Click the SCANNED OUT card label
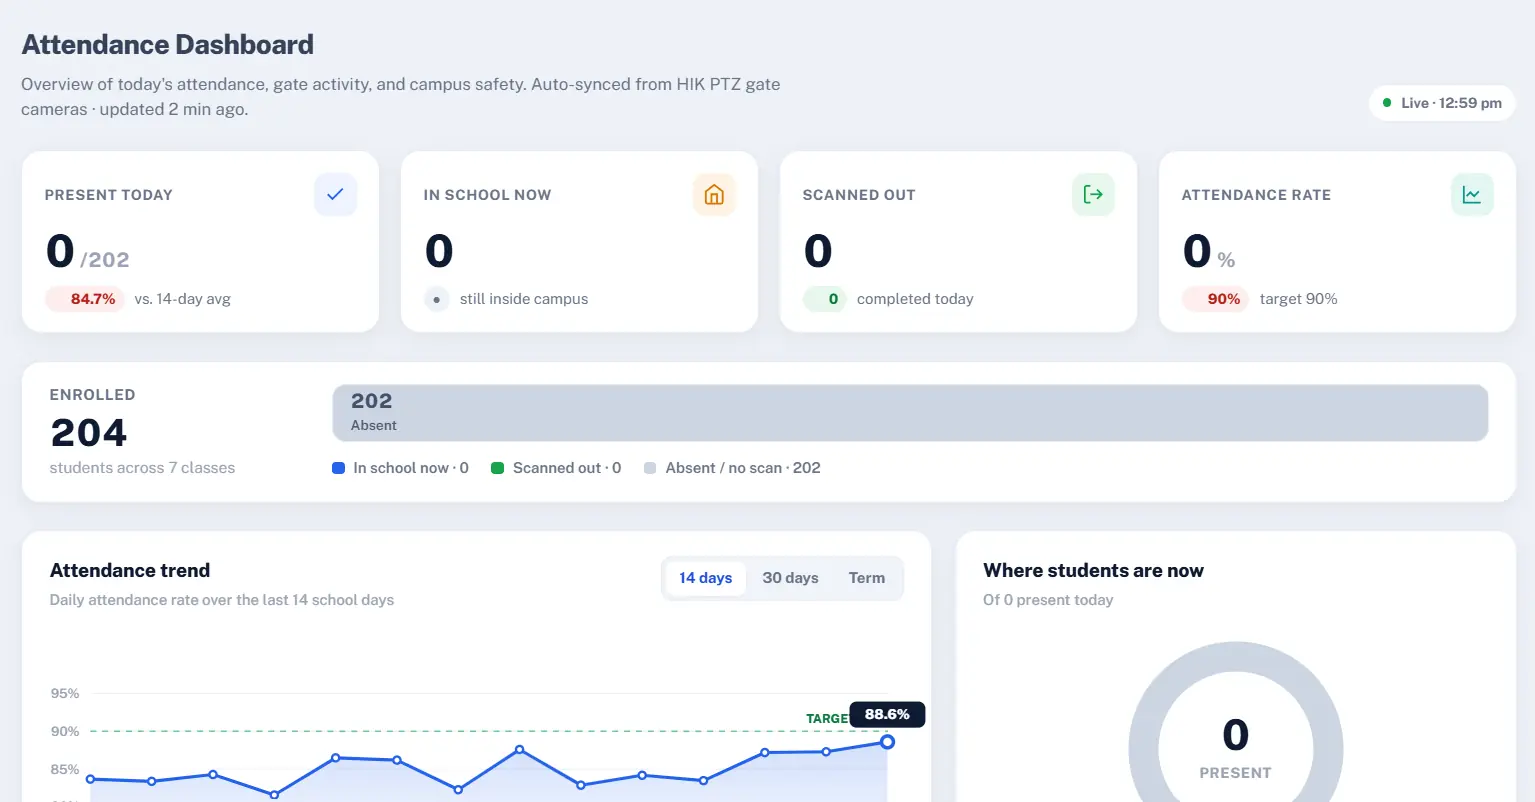This screenshot has height=802, width=1535. (x=859, y=195)
